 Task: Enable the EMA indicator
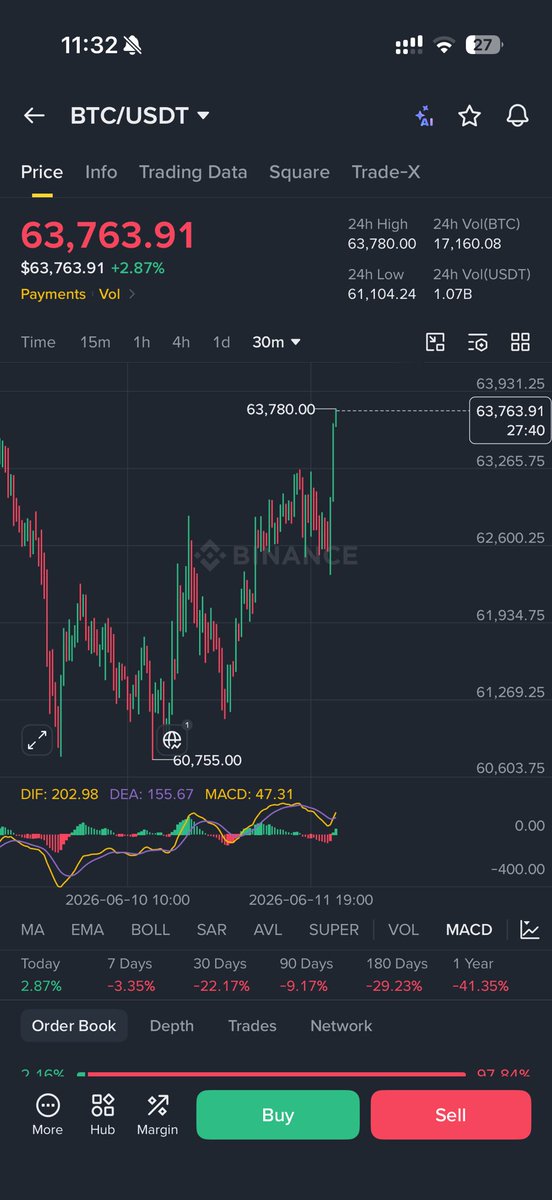click(x=87, y=929)
